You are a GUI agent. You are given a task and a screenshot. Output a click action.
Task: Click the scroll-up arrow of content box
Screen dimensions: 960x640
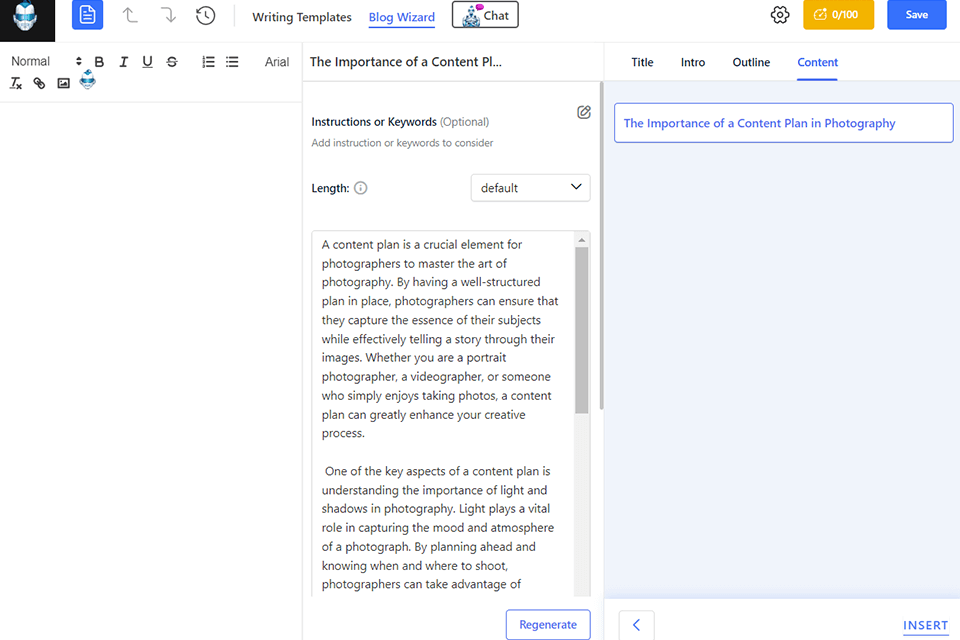pos(582,240)
